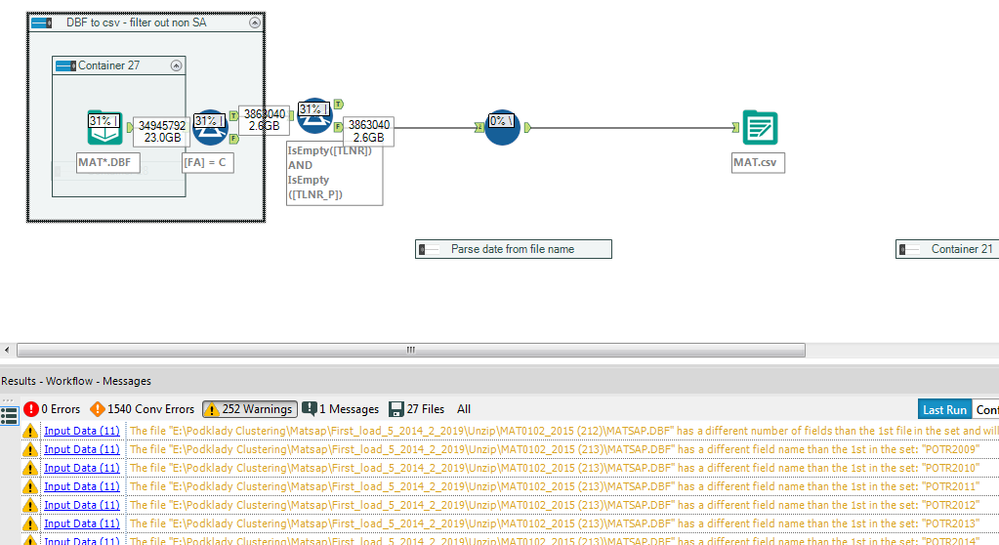The width and height of the screenshot is (999, 545).
Task: Click the warning message mentioning POTR2010
Action: [x=555, y=468]
